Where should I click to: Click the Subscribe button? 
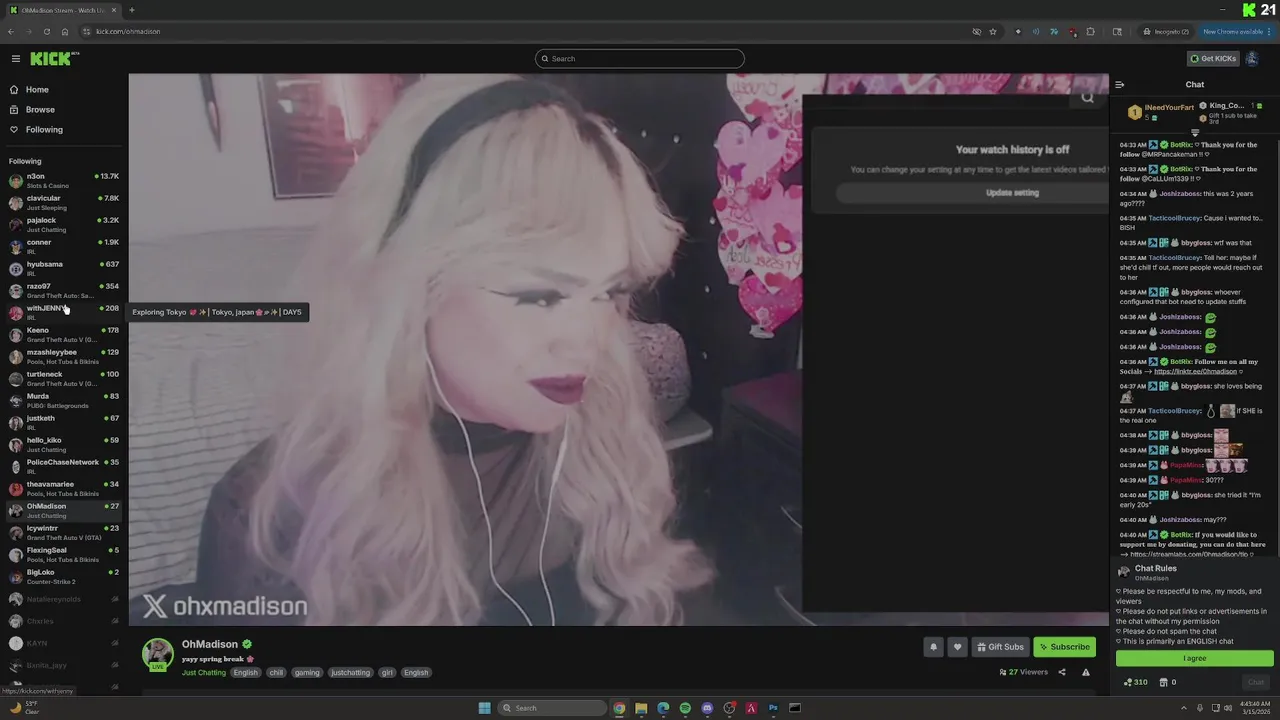pos(1064,647)
